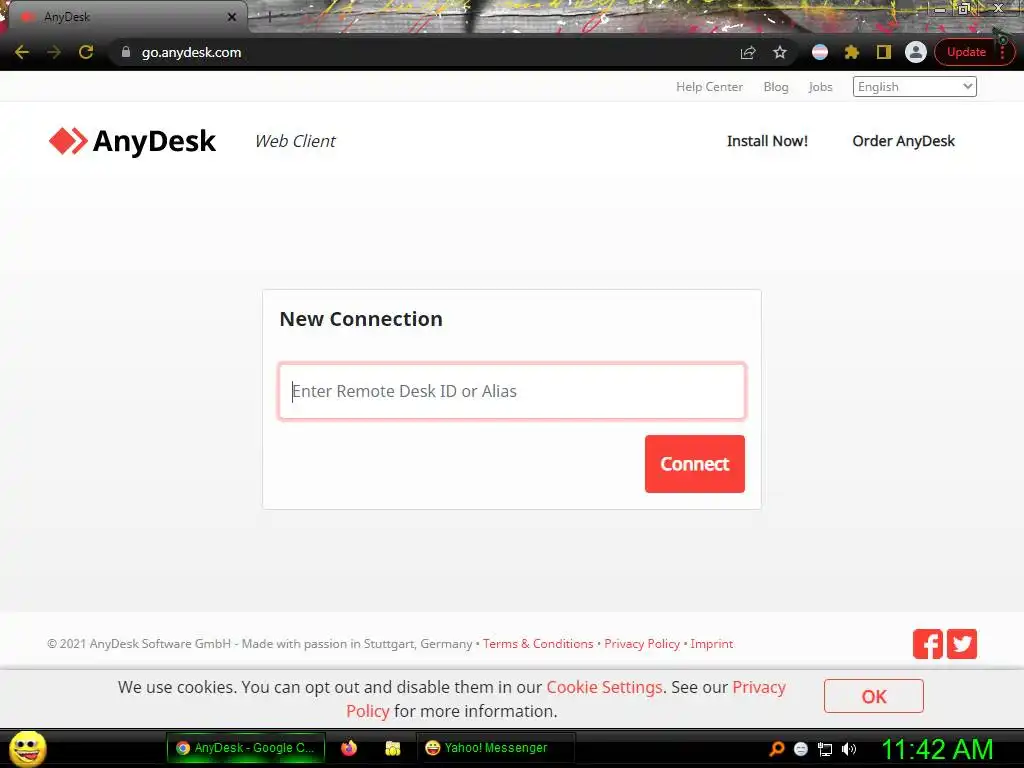Screen dimensions: 1024x768
Task: Open the Imprint link
Action: [x=712, y=644]
